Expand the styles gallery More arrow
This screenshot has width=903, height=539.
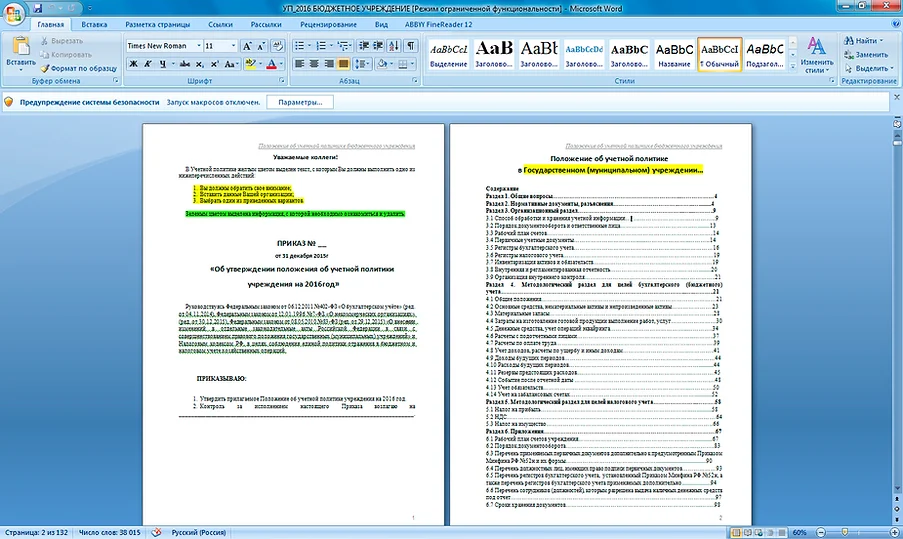(x=793, y=67)
